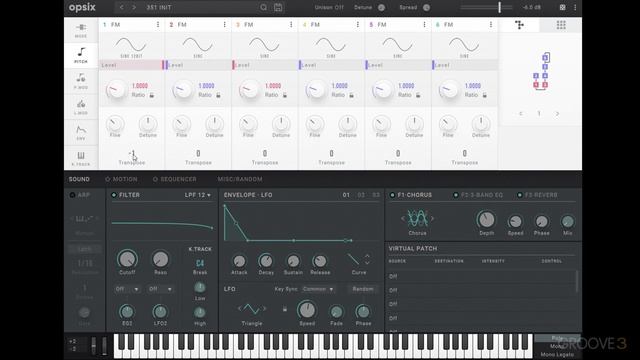Toggle the Motion tab enable circle
Screen dimensions: 640x360
[108, 179]
